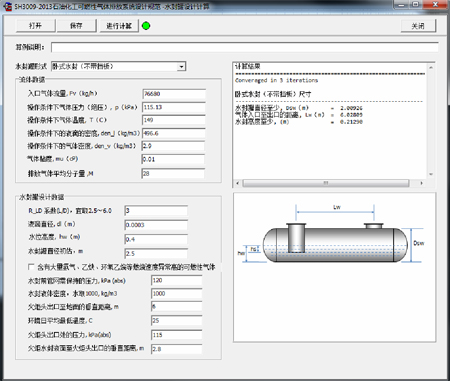The image size is (450, 381).
Task: Close the dialog with 关闭 button
Action: pyautogui.click(x=418, y=26)
